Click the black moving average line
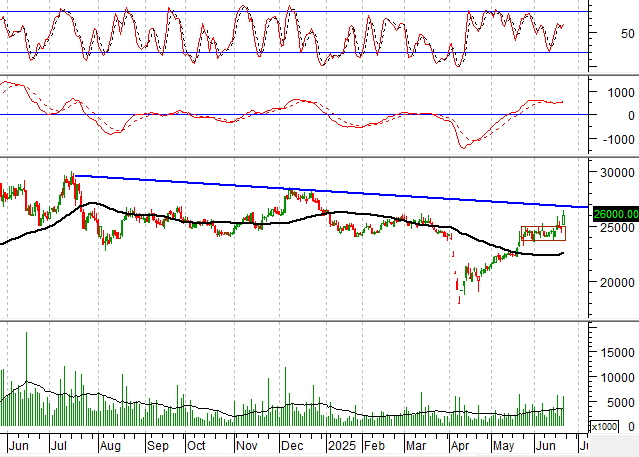639x457 pixels. click(x=200, y=220)
